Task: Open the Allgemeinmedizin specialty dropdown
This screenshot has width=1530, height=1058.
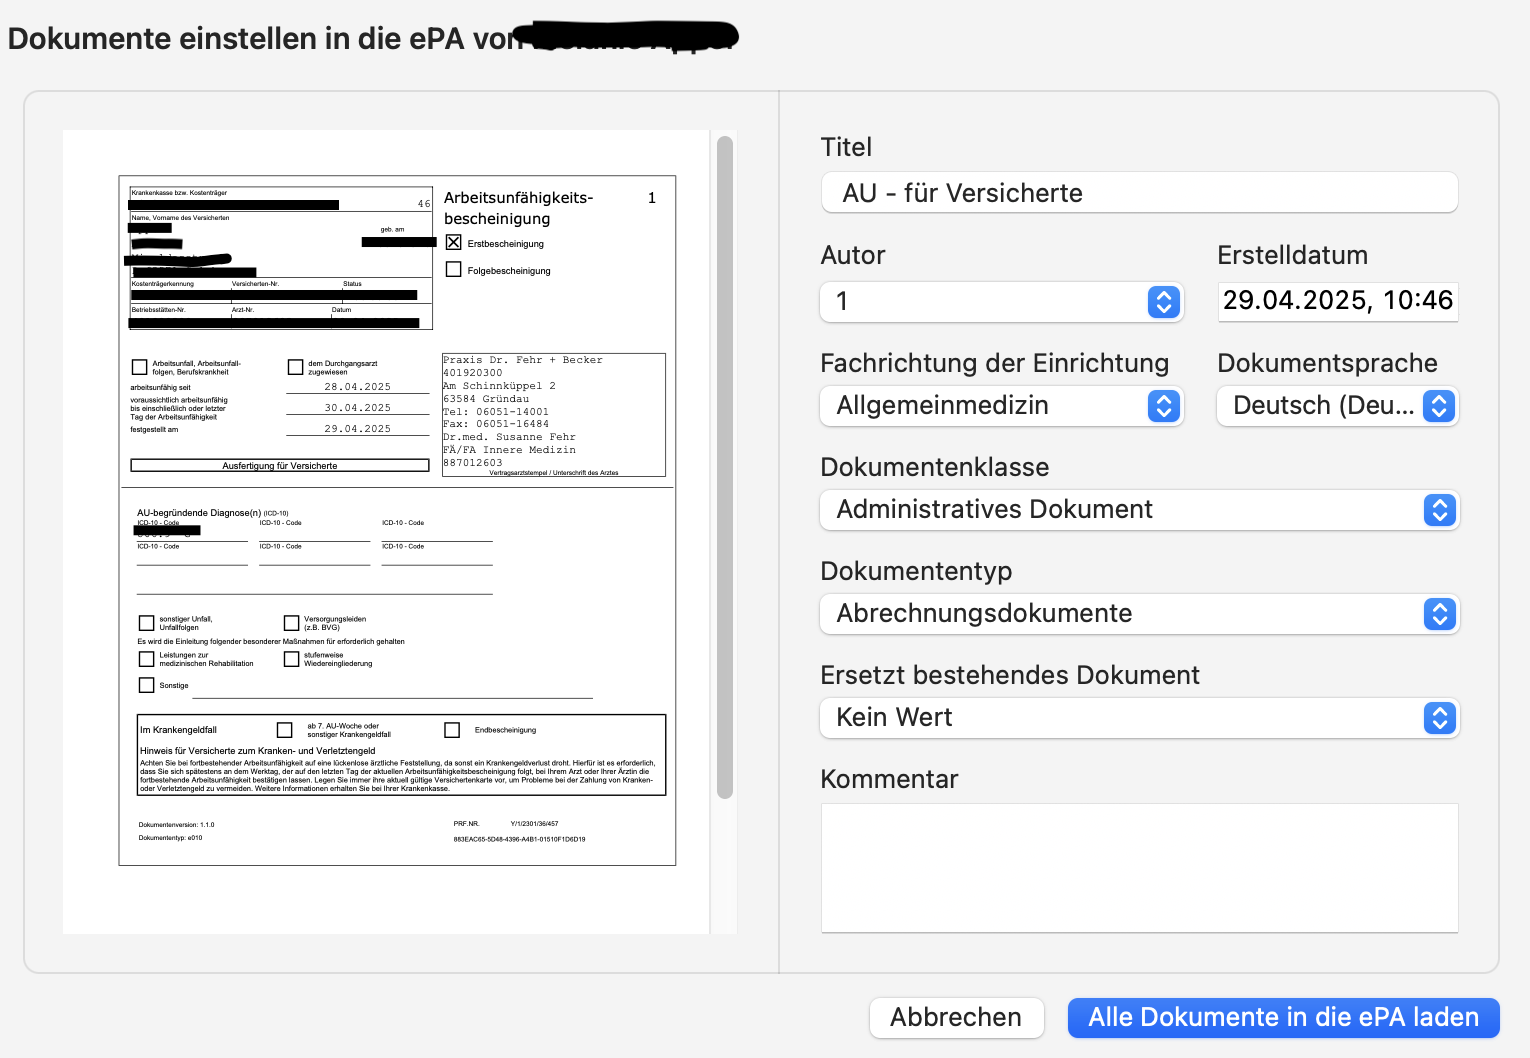Action: (x=1002, y=406)
